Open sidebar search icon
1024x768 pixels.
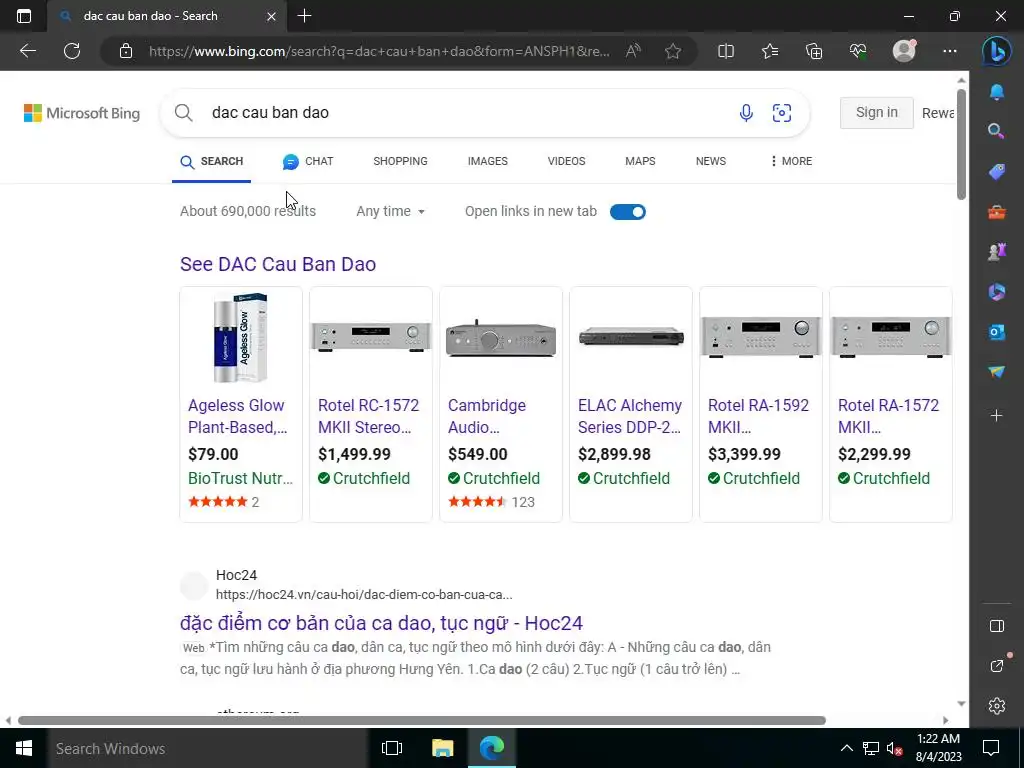tap(997, 131)
